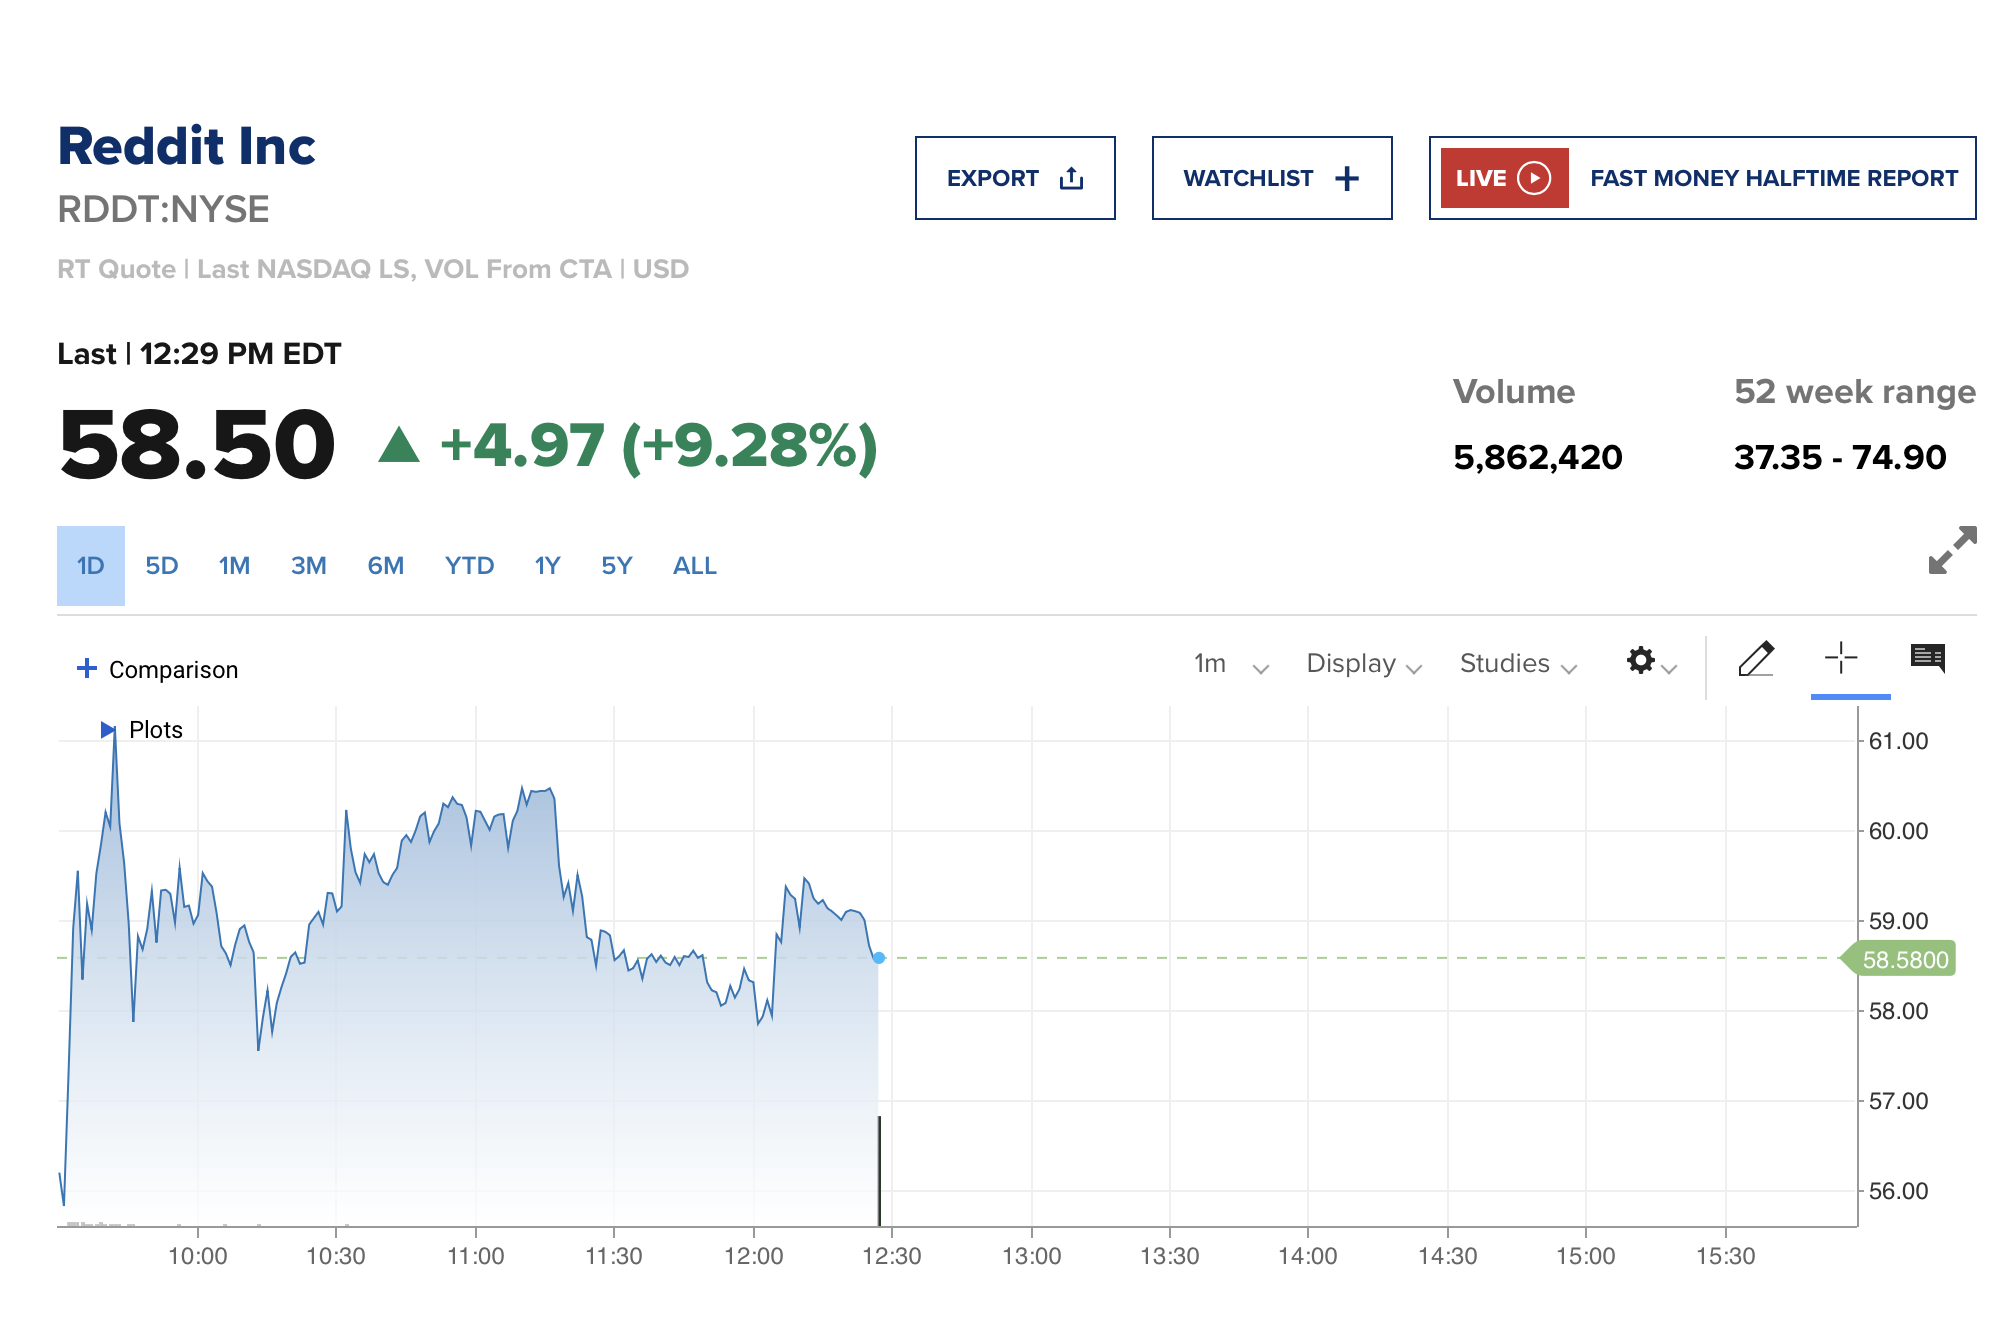Screen dimensions: 2002x1338
Task: Open chart settings gear icon
Action: (1640, 660)
